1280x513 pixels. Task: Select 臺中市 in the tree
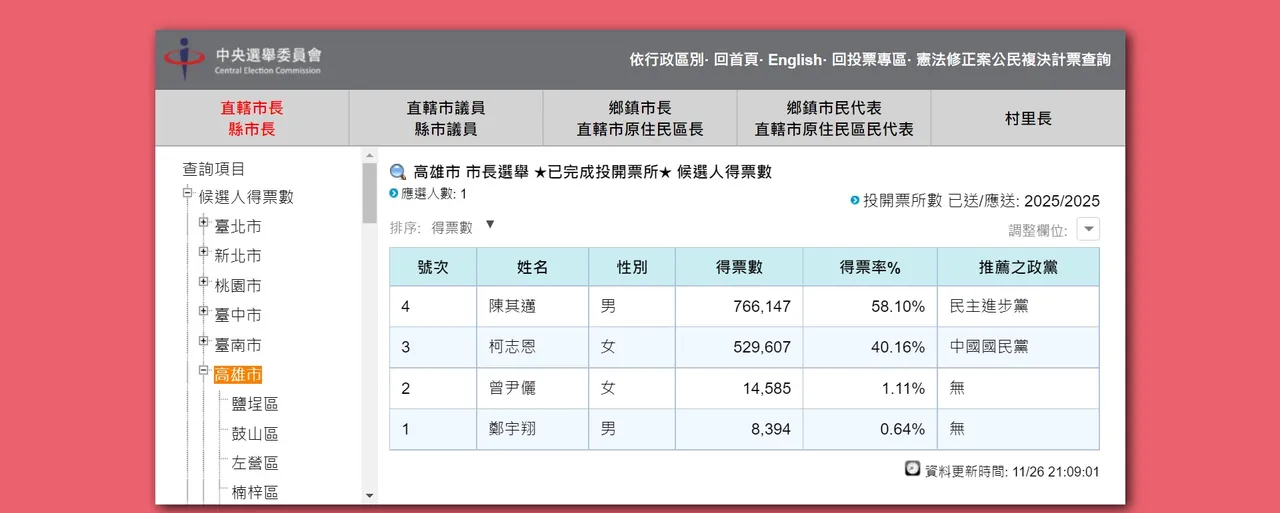click(x=238, y=315)
